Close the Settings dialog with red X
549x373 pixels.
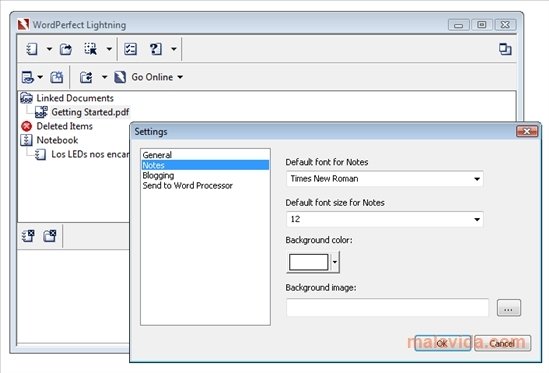click(527, 131)
